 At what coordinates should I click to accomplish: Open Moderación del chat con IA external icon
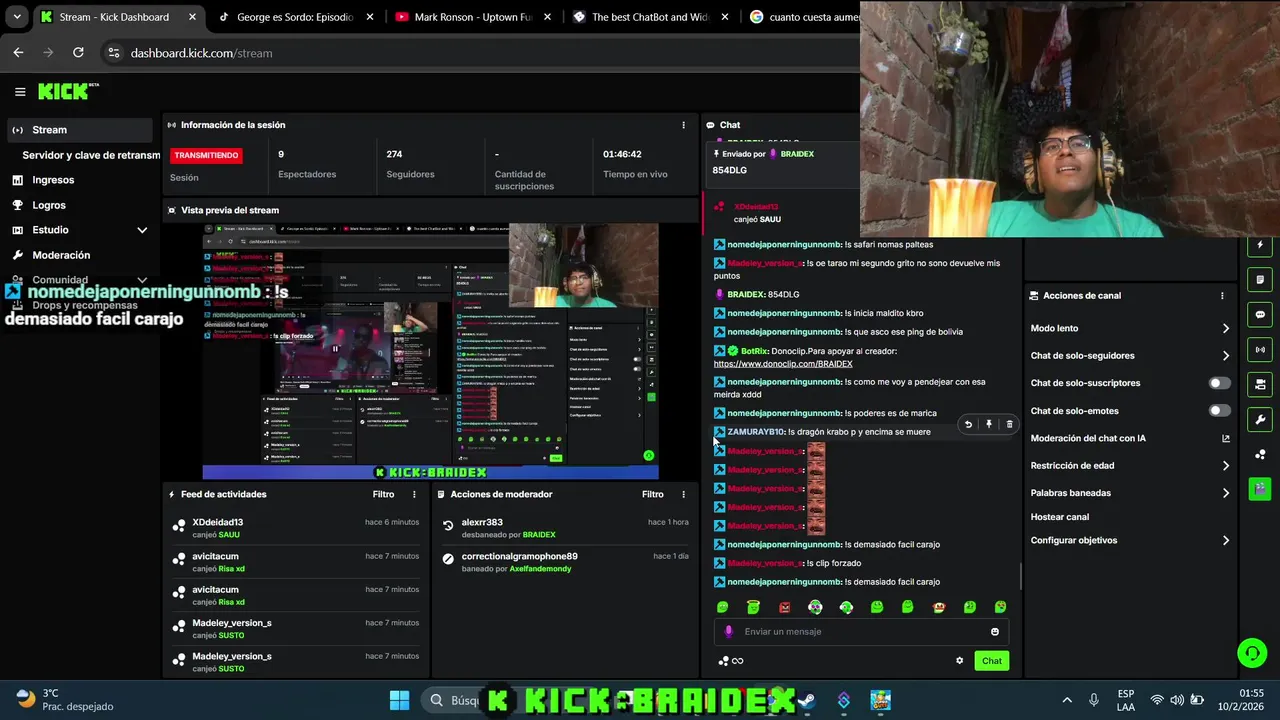point(1226,438)
